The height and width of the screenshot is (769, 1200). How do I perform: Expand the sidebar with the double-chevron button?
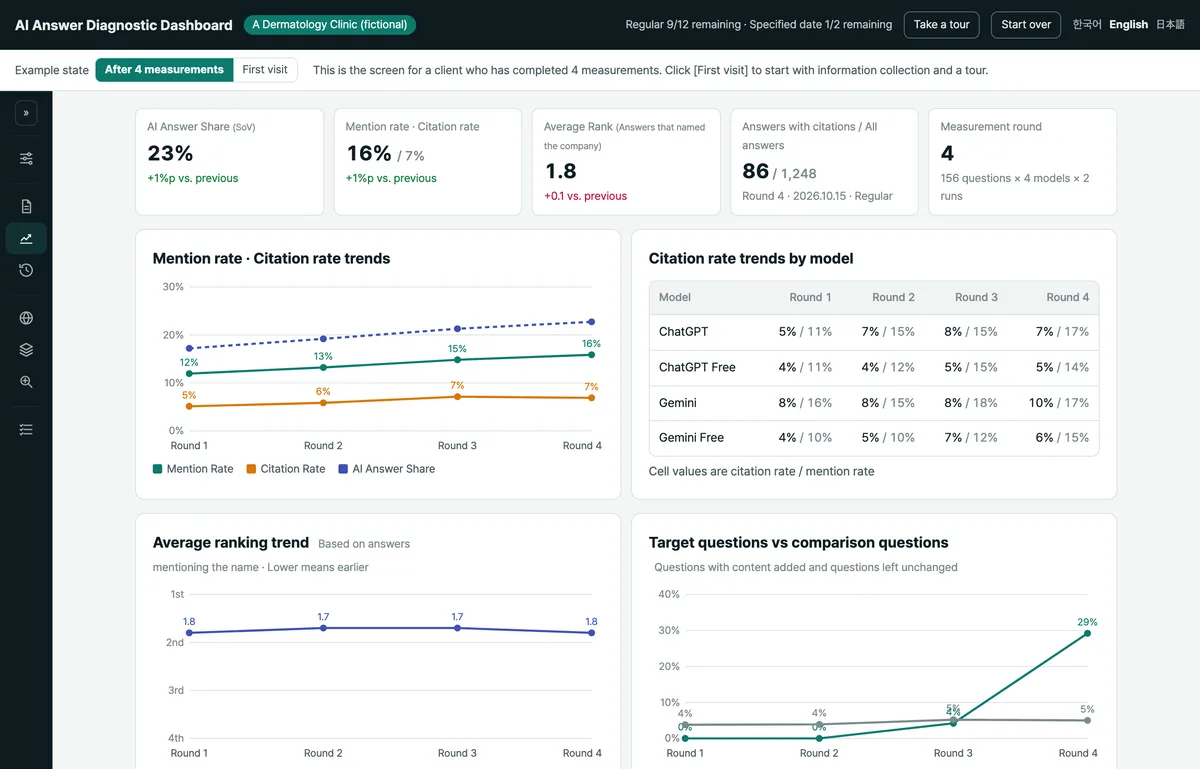click(26, 113)
